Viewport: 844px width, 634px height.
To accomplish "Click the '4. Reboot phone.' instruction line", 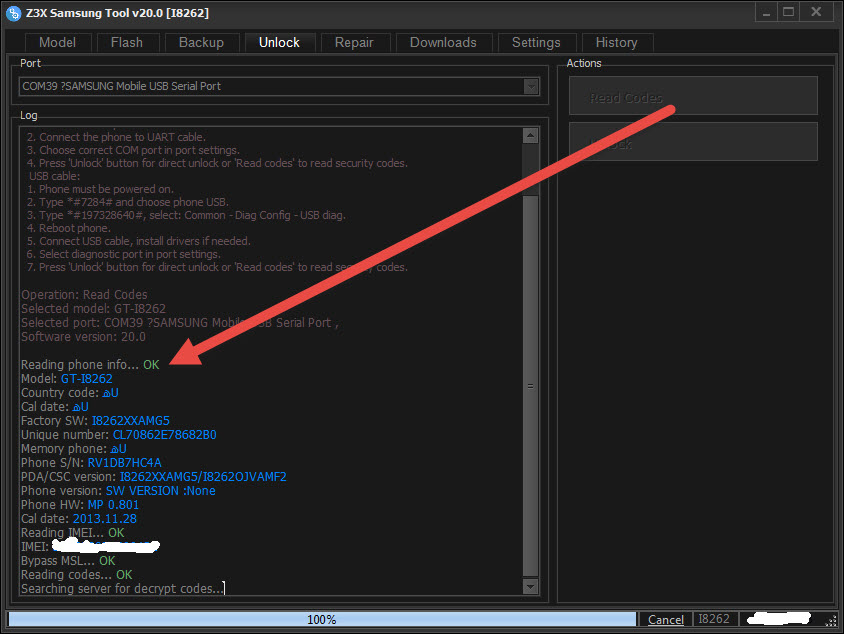I will click(68, 228).
